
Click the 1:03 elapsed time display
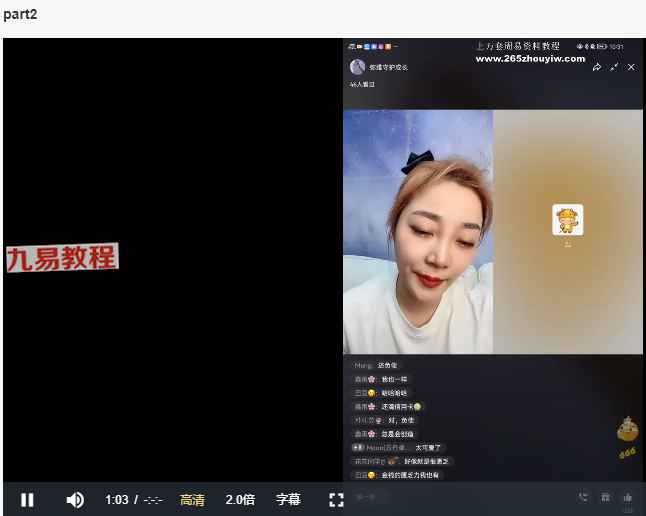point(117,500)
